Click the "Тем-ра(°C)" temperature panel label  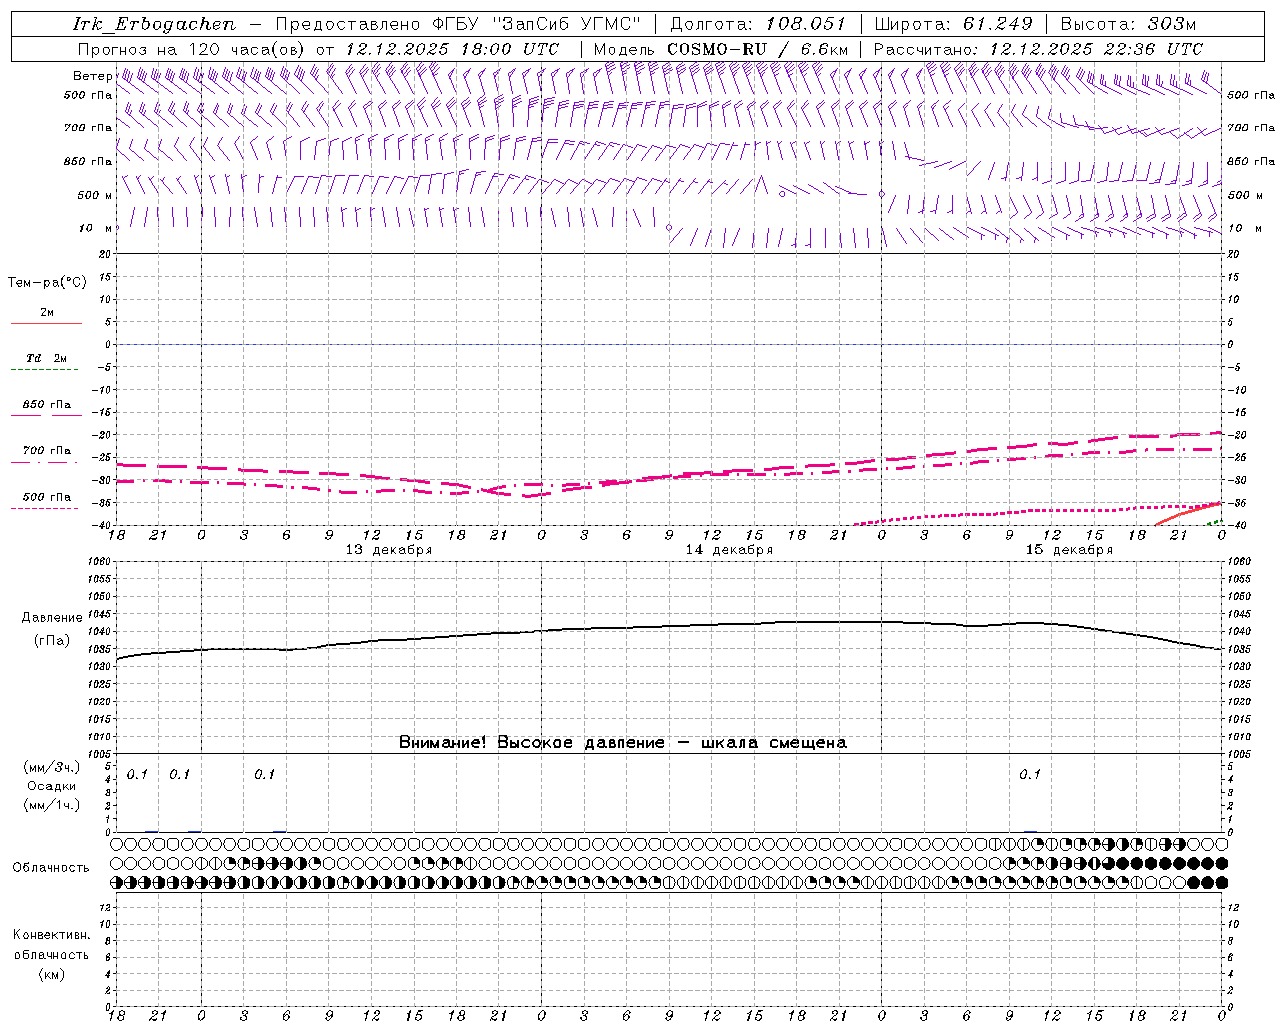click(47, 283)
